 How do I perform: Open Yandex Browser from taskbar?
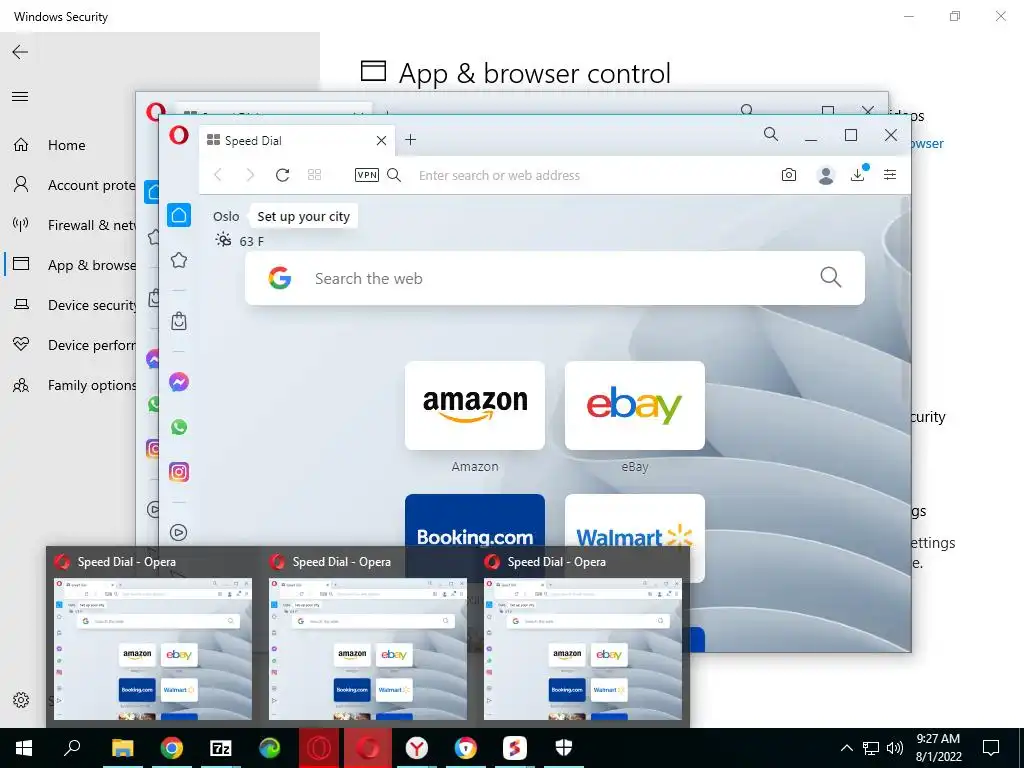pyautogui.click(x=417, y=748)
